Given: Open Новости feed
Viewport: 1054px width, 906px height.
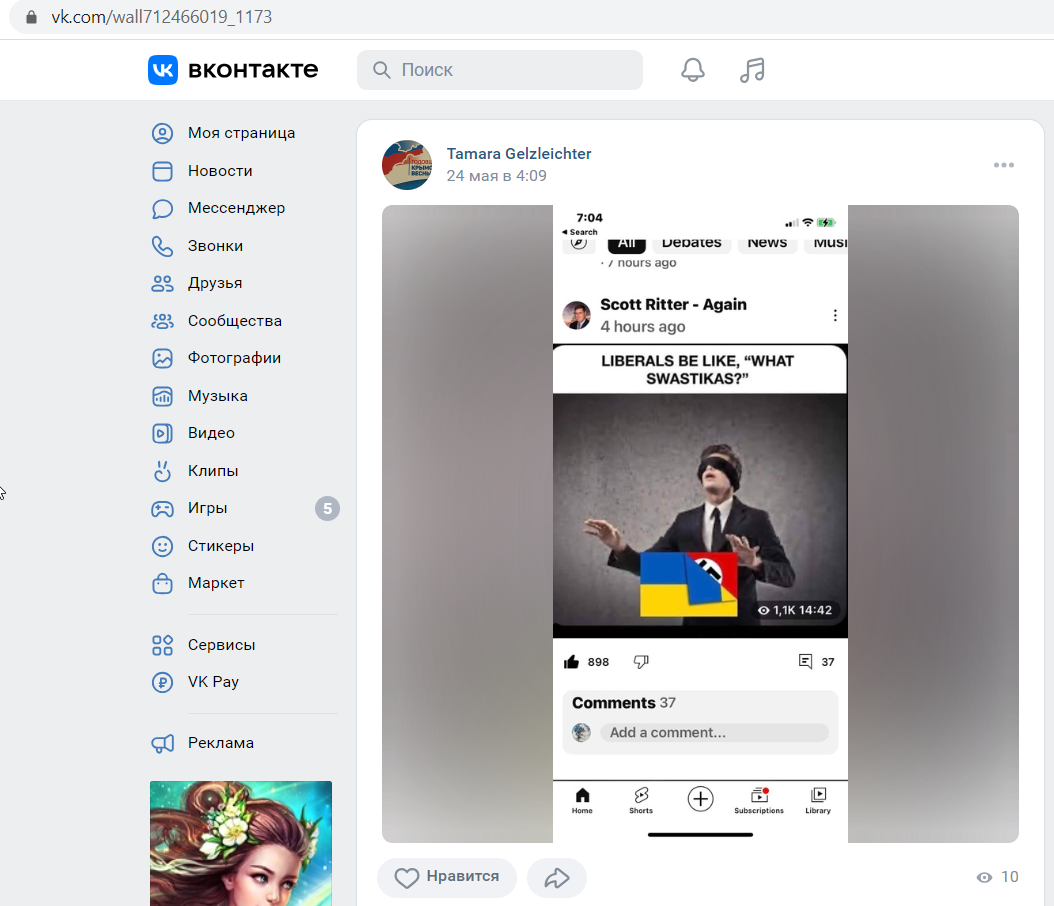Looking at the screenshot, I should [x=220, y=171].
